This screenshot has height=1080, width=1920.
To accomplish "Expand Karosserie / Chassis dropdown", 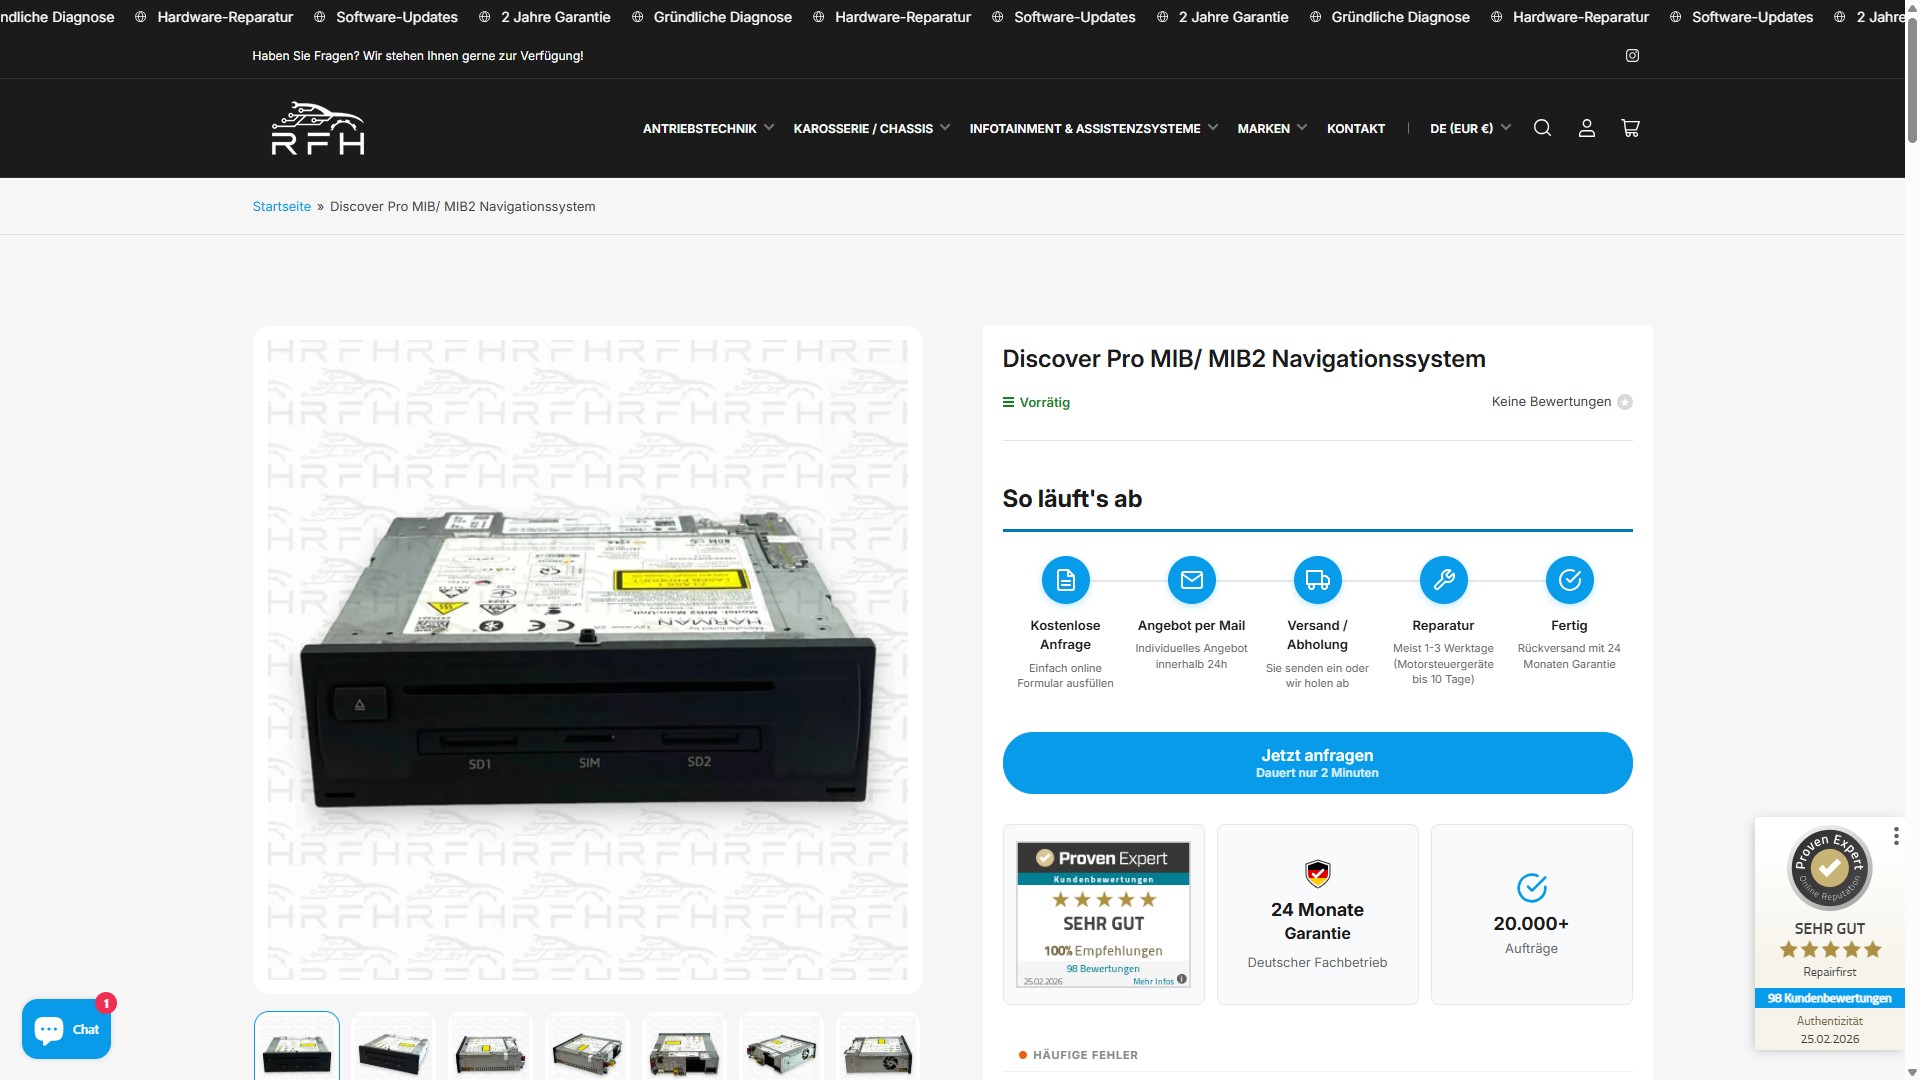I will tap(870, 128).
